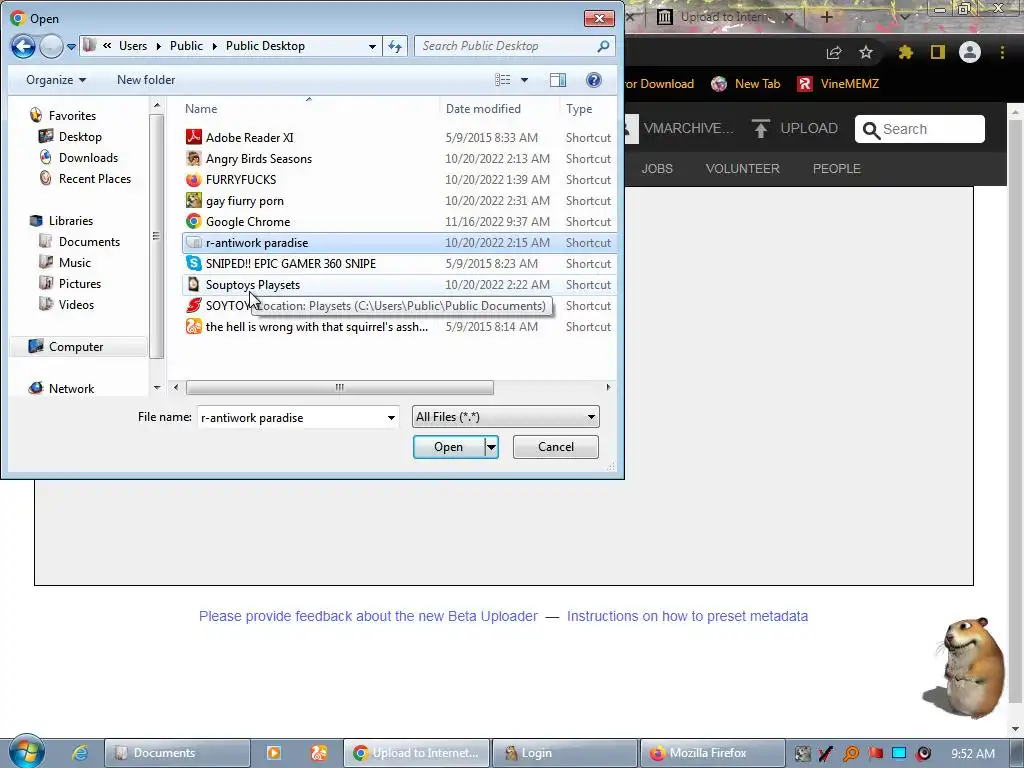Open PEOPLE tab on Internet Archive
Viewport: 1024px width, 768px height.
pos(837,168)
